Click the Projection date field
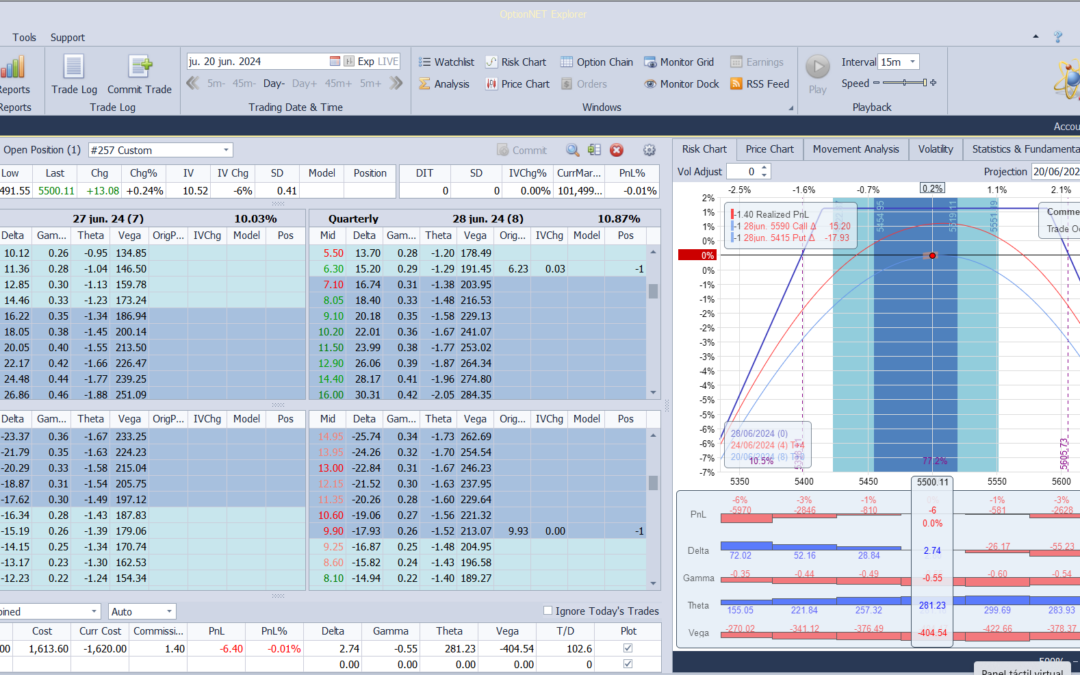This screenshot has width=1080, height=675. coord(1055,172)
